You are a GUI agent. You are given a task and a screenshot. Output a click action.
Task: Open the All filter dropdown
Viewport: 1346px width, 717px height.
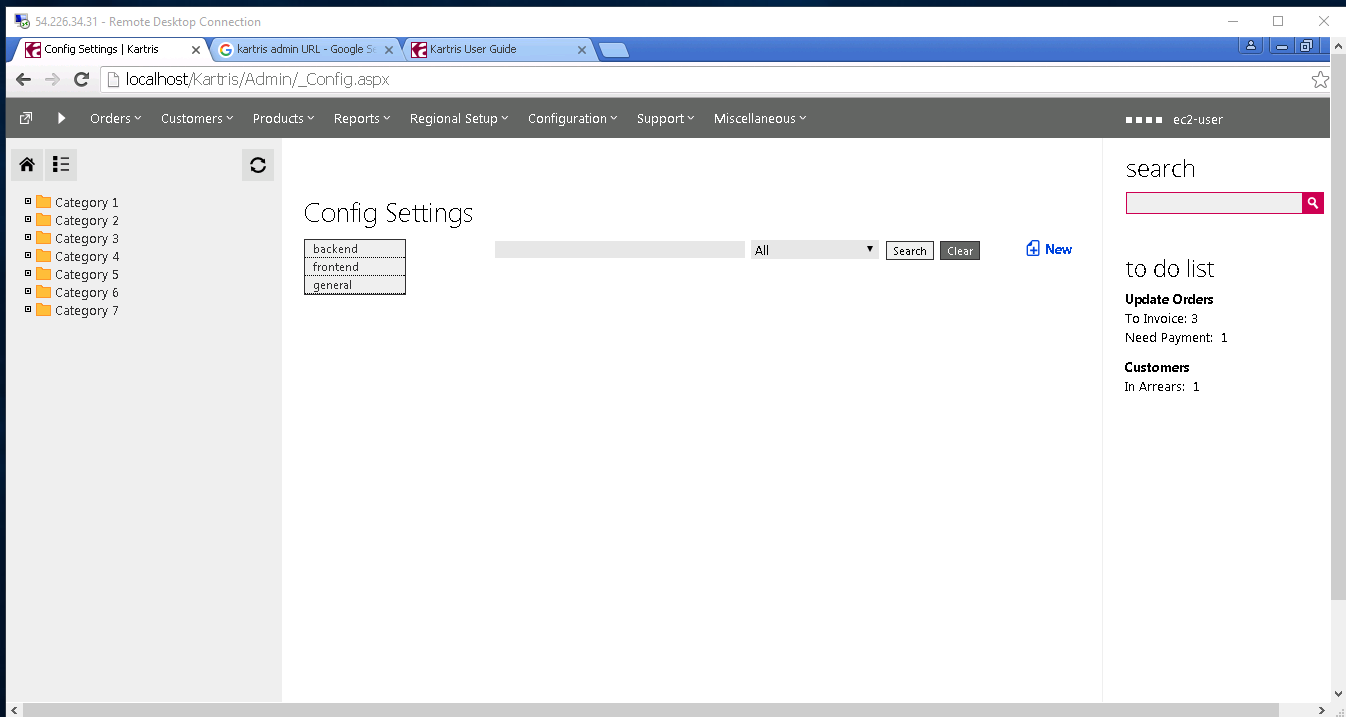click(813, 249)
